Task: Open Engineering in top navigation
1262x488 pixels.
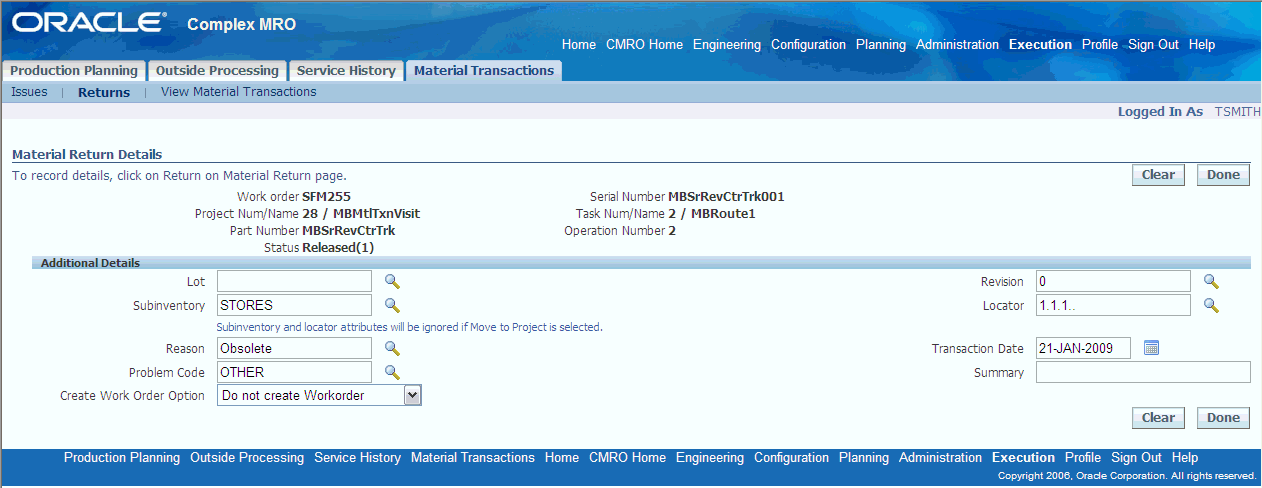Action: [x=727, y=45]
